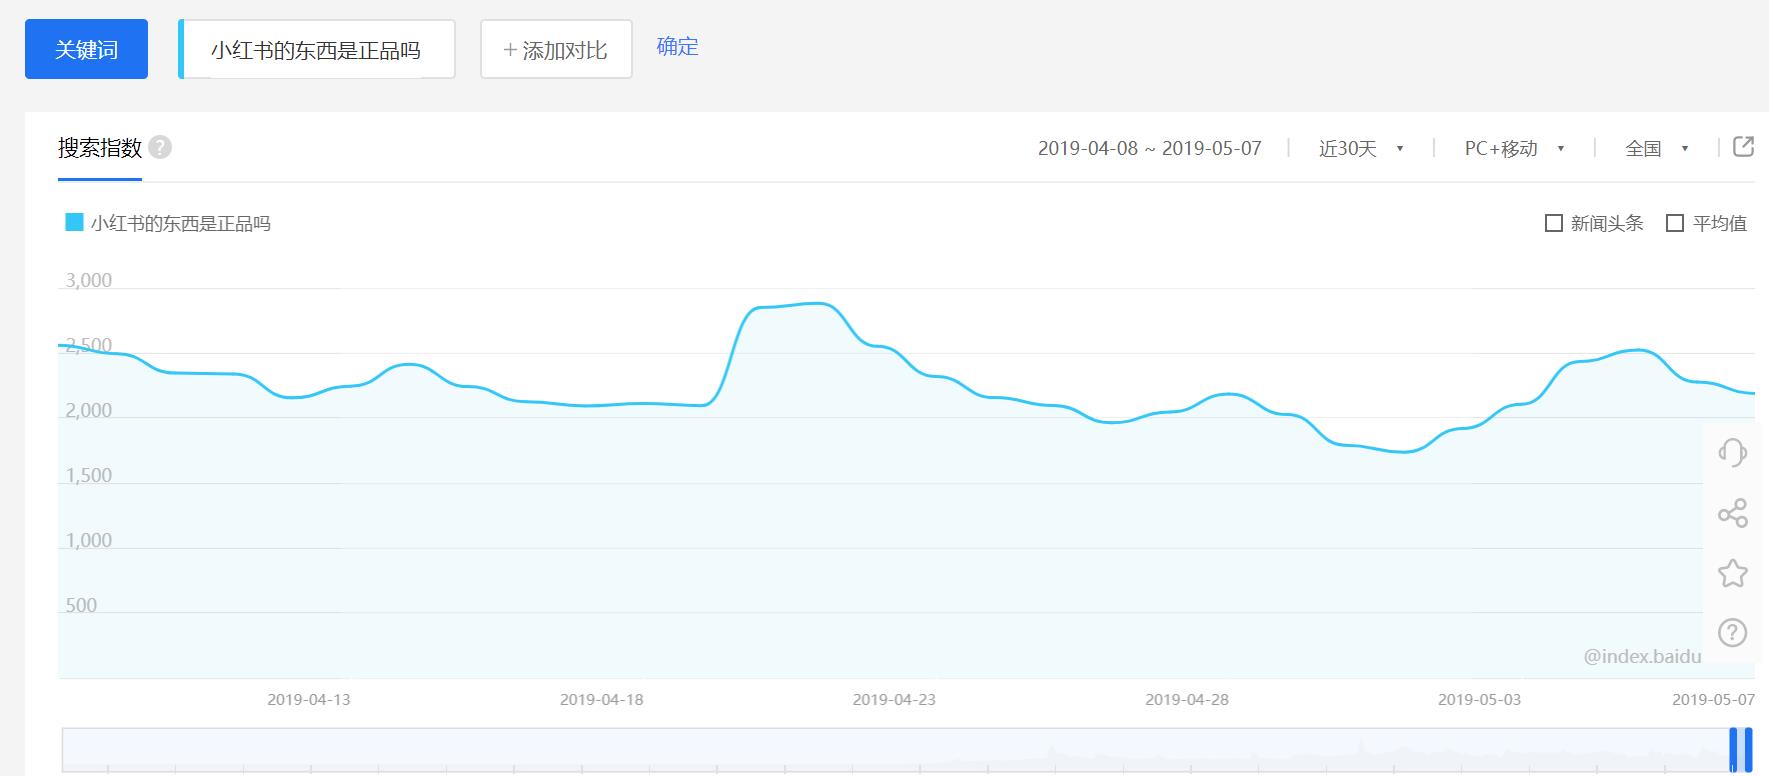This screenshot has width=1769, height=776.
Task: Click the 确定 link
Action: tap(677, 46)
